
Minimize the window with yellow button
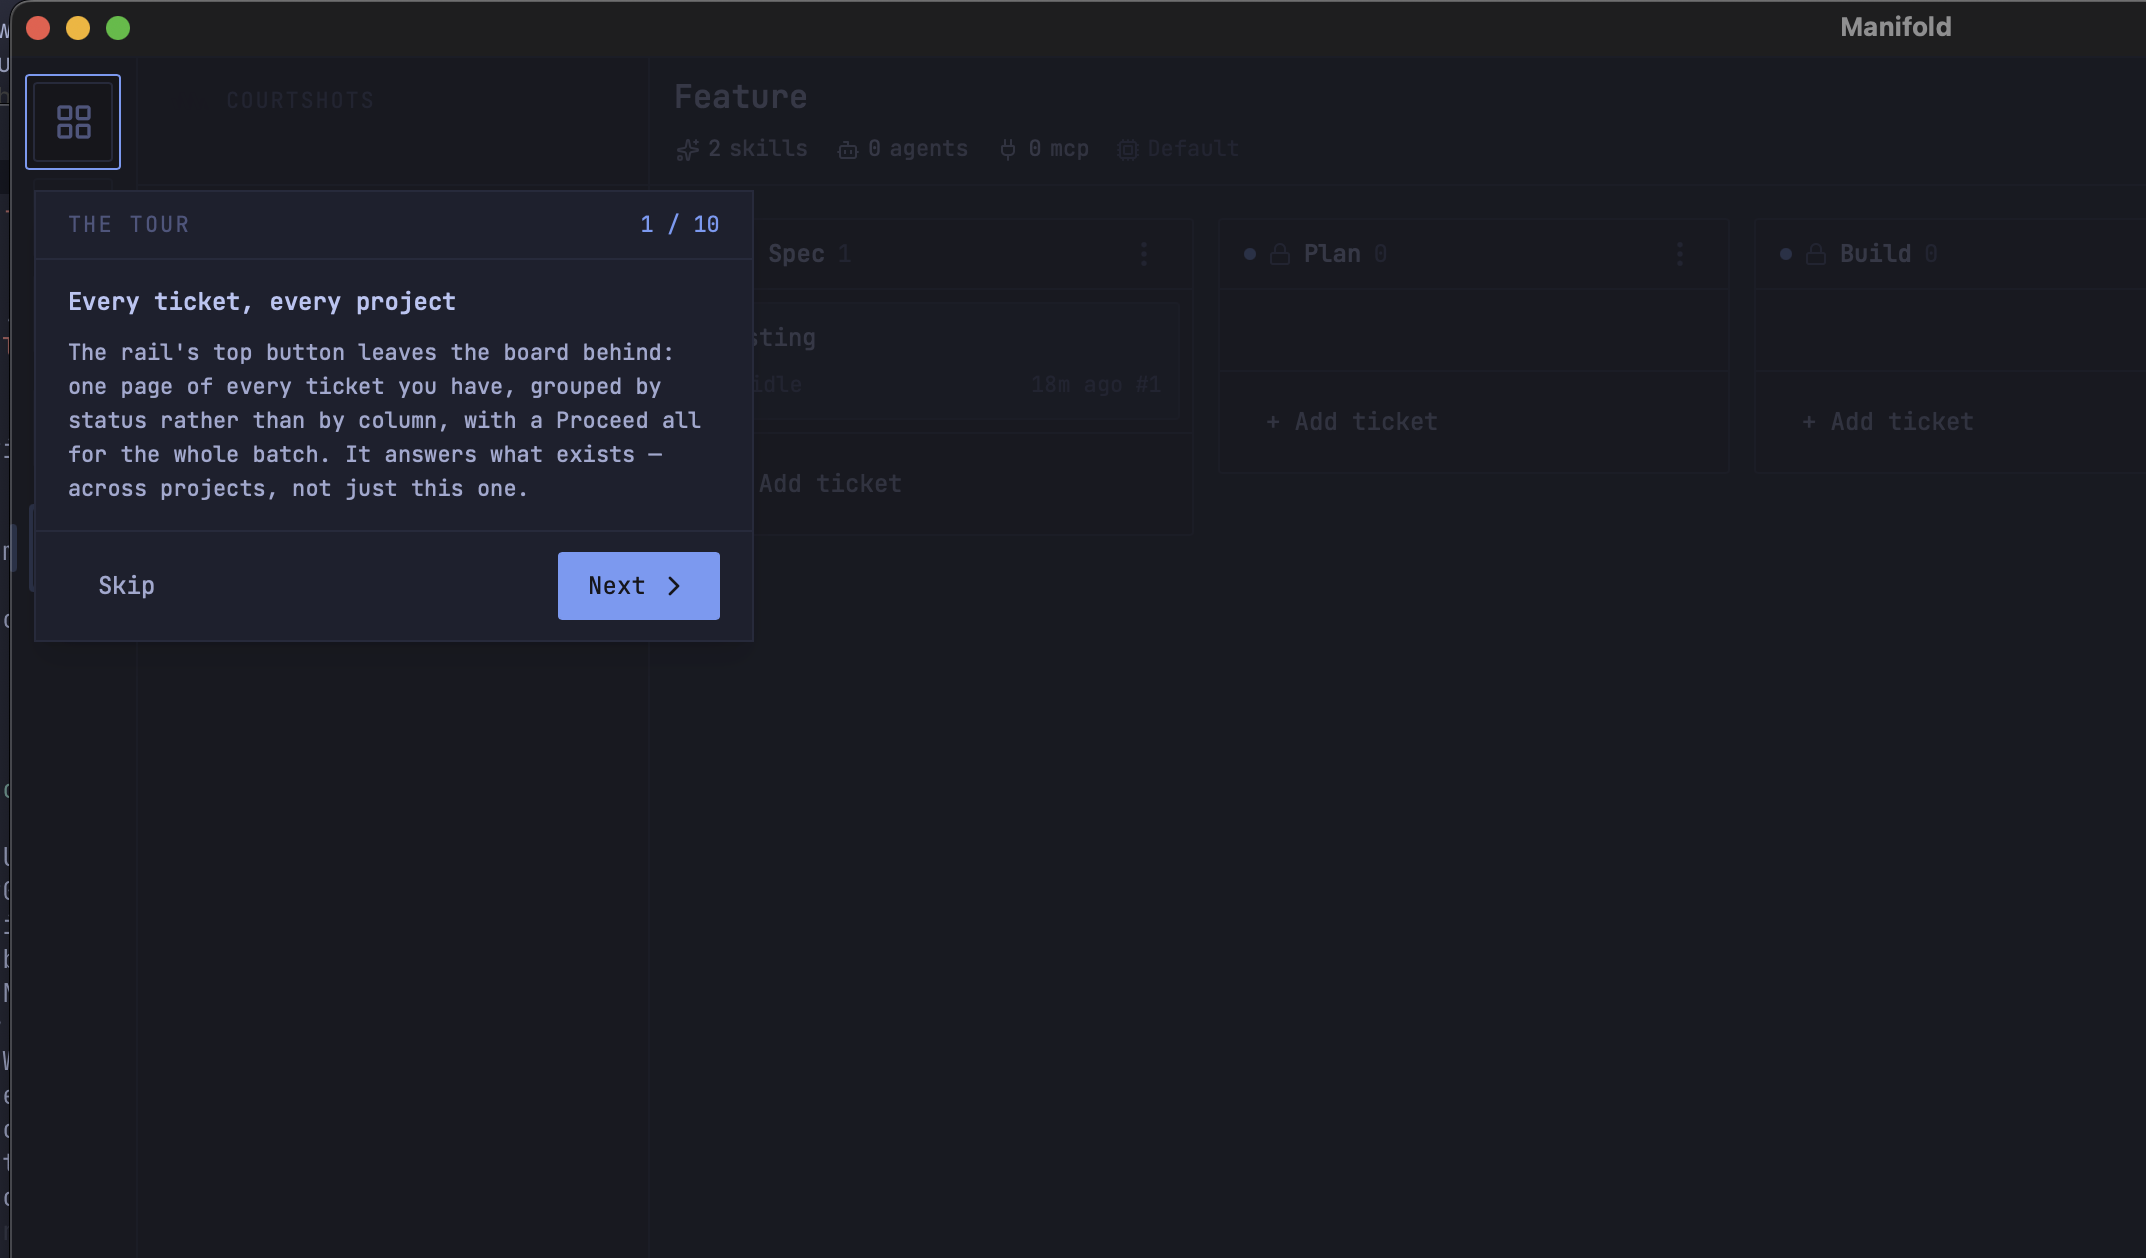(x=78, y=28)
